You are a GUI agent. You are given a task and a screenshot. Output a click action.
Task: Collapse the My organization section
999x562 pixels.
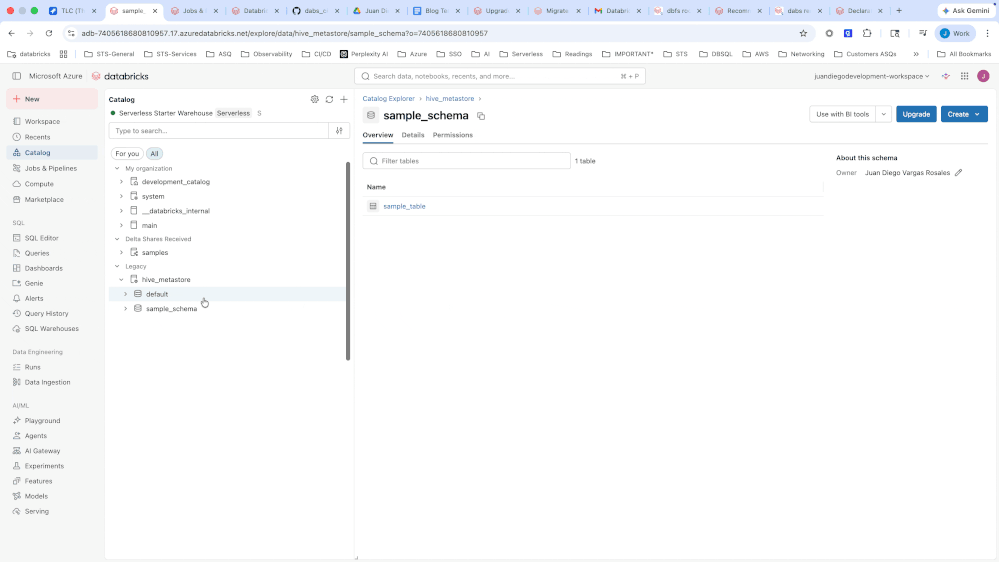[117, 168]
